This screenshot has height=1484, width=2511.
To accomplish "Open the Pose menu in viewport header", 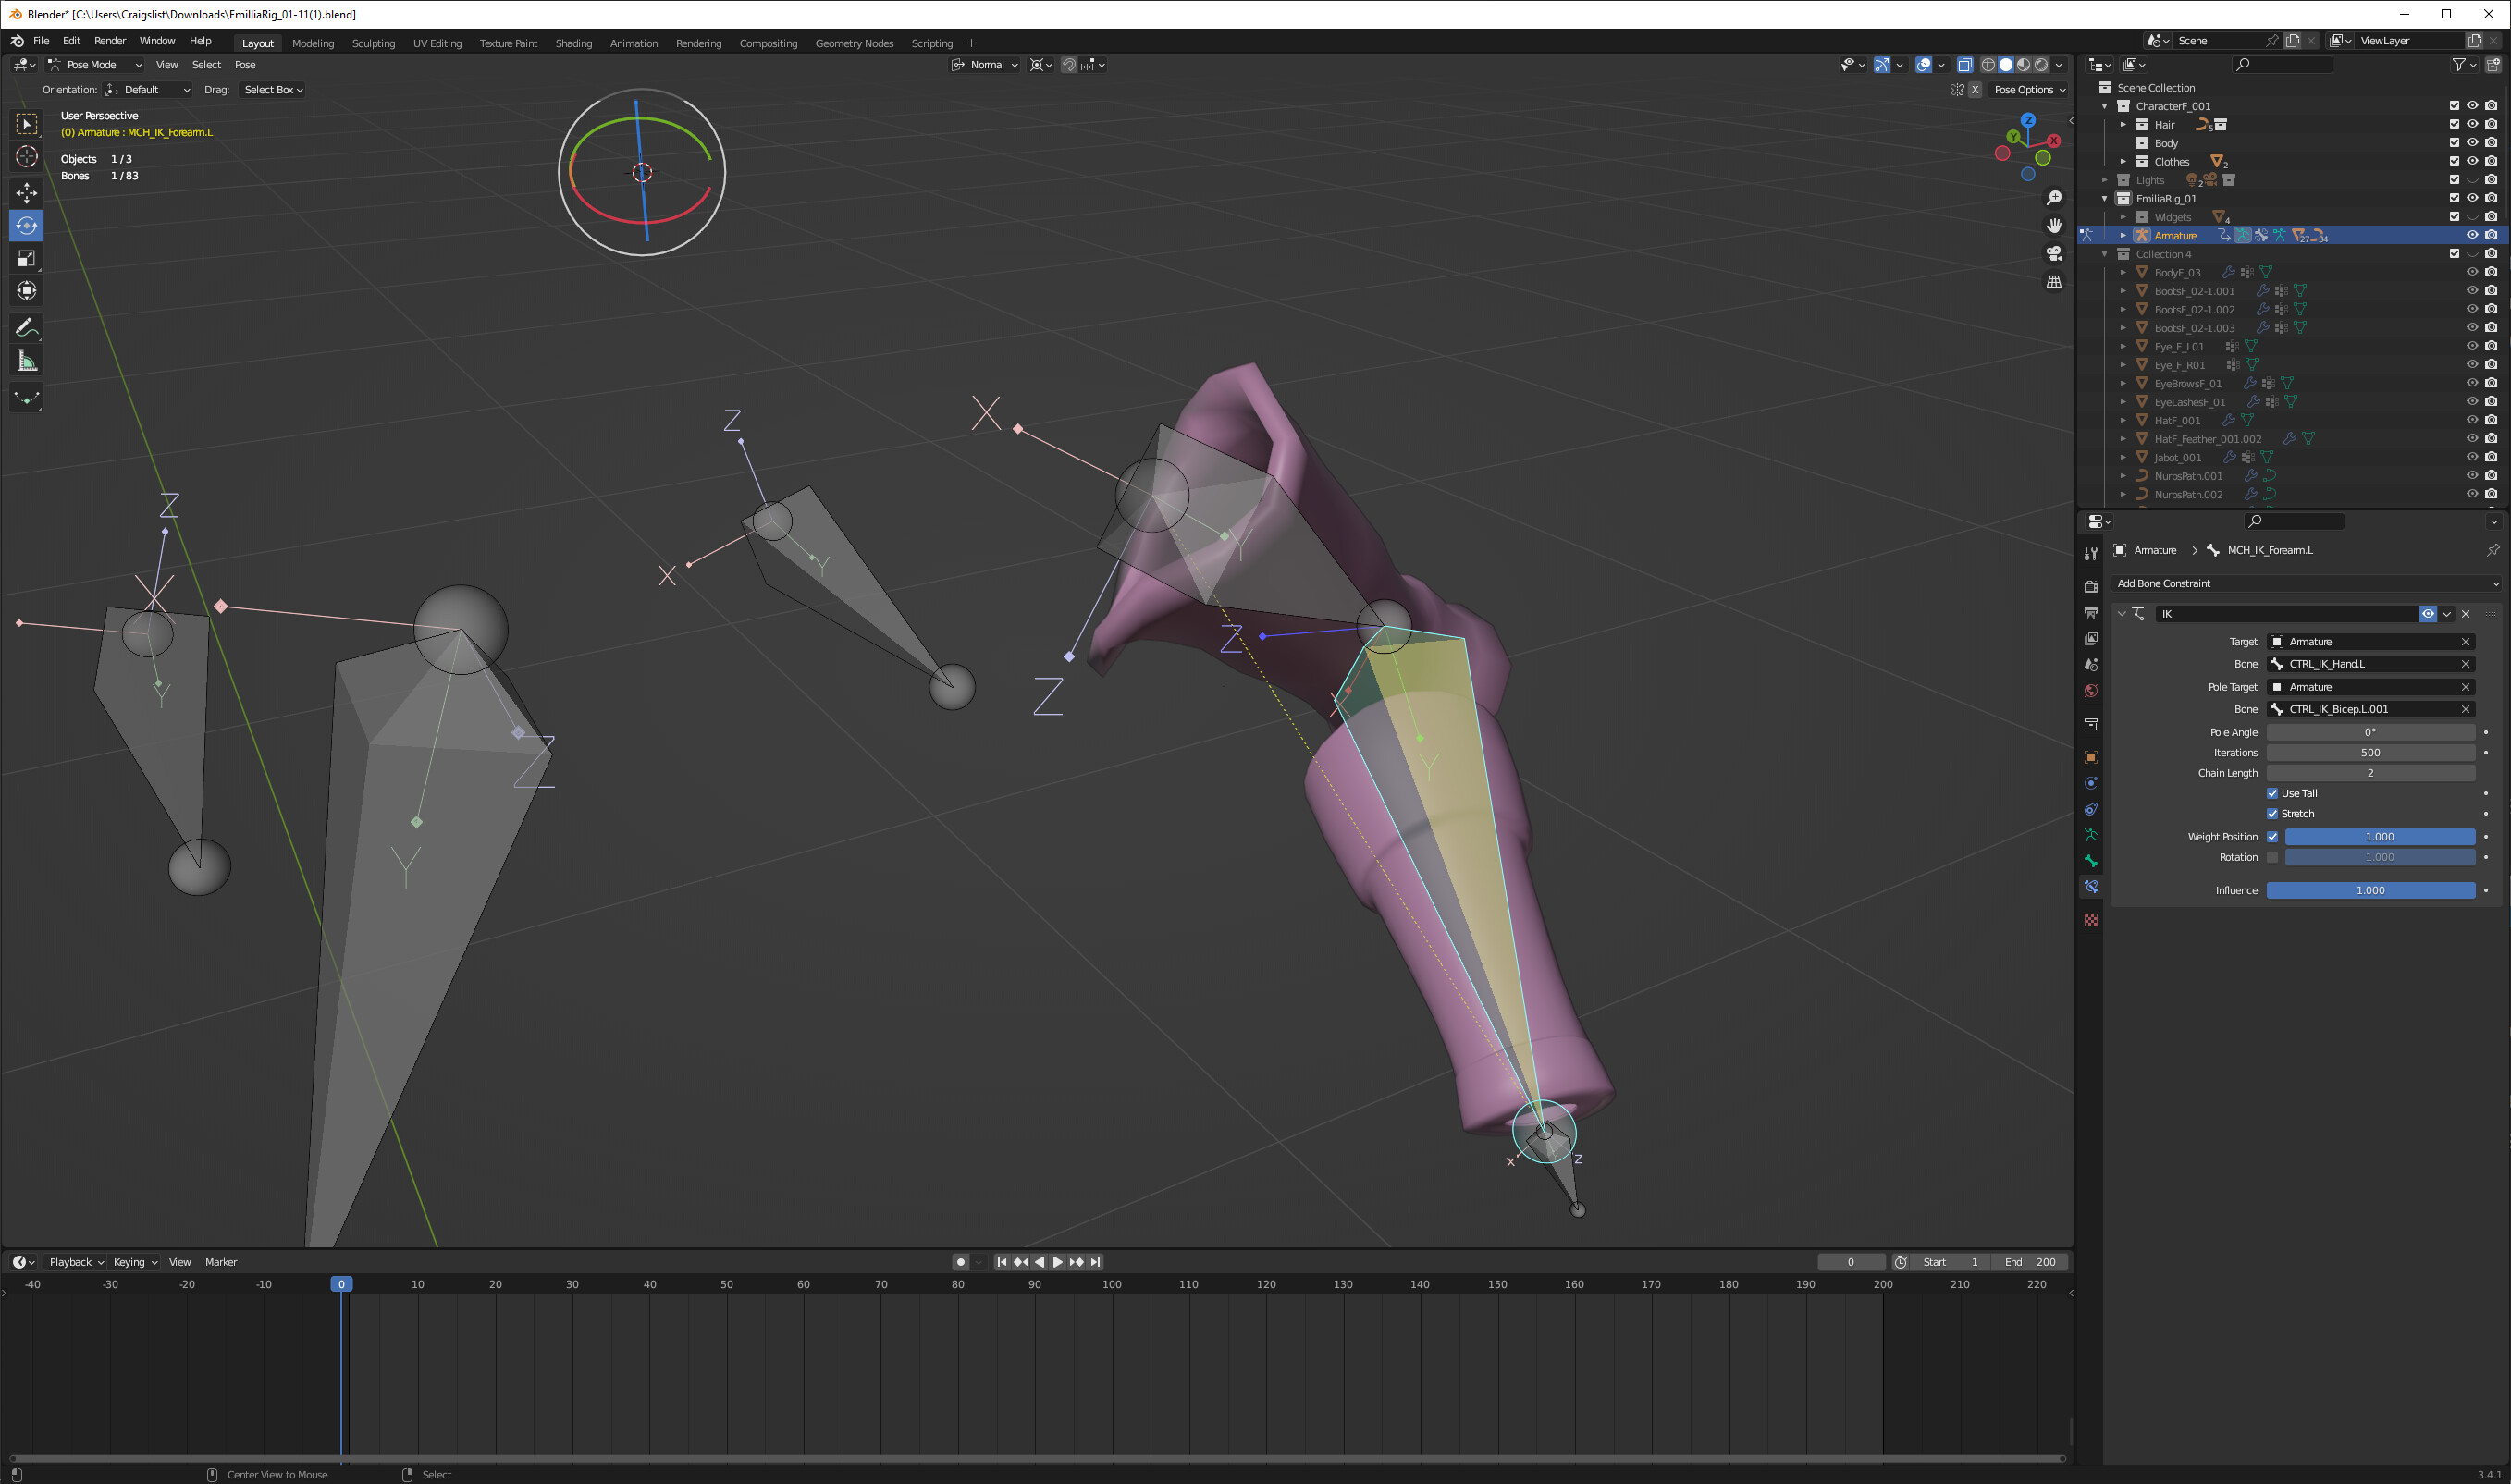I will [x=245, y=65].
